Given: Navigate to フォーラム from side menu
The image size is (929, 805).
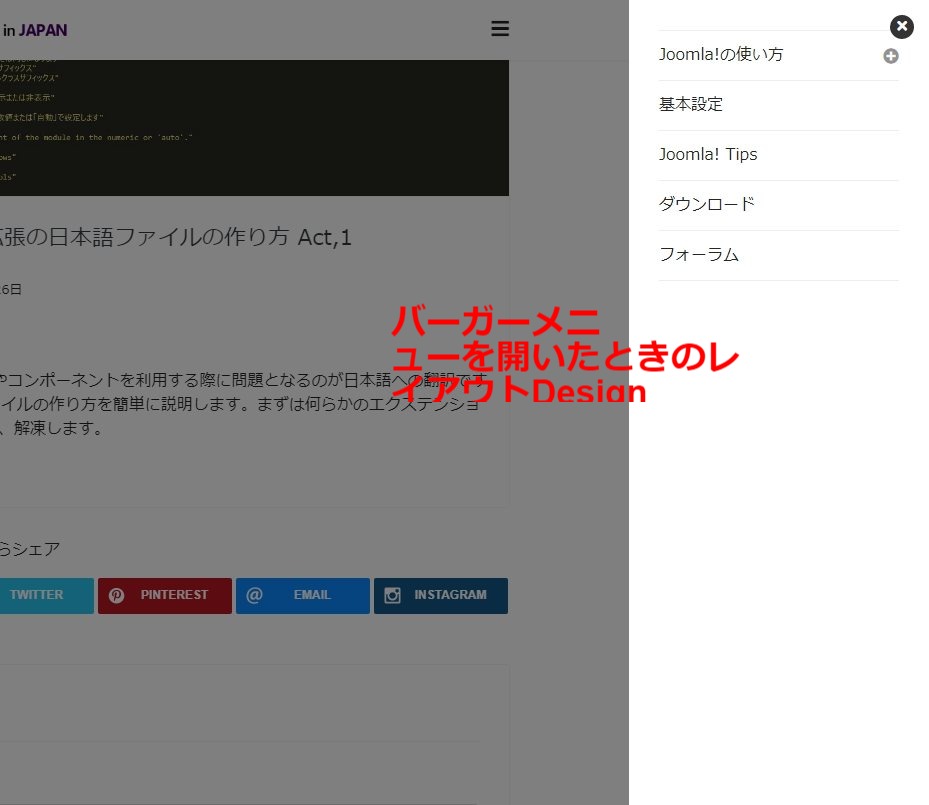Looking at the screenshot, I should 698,255.
